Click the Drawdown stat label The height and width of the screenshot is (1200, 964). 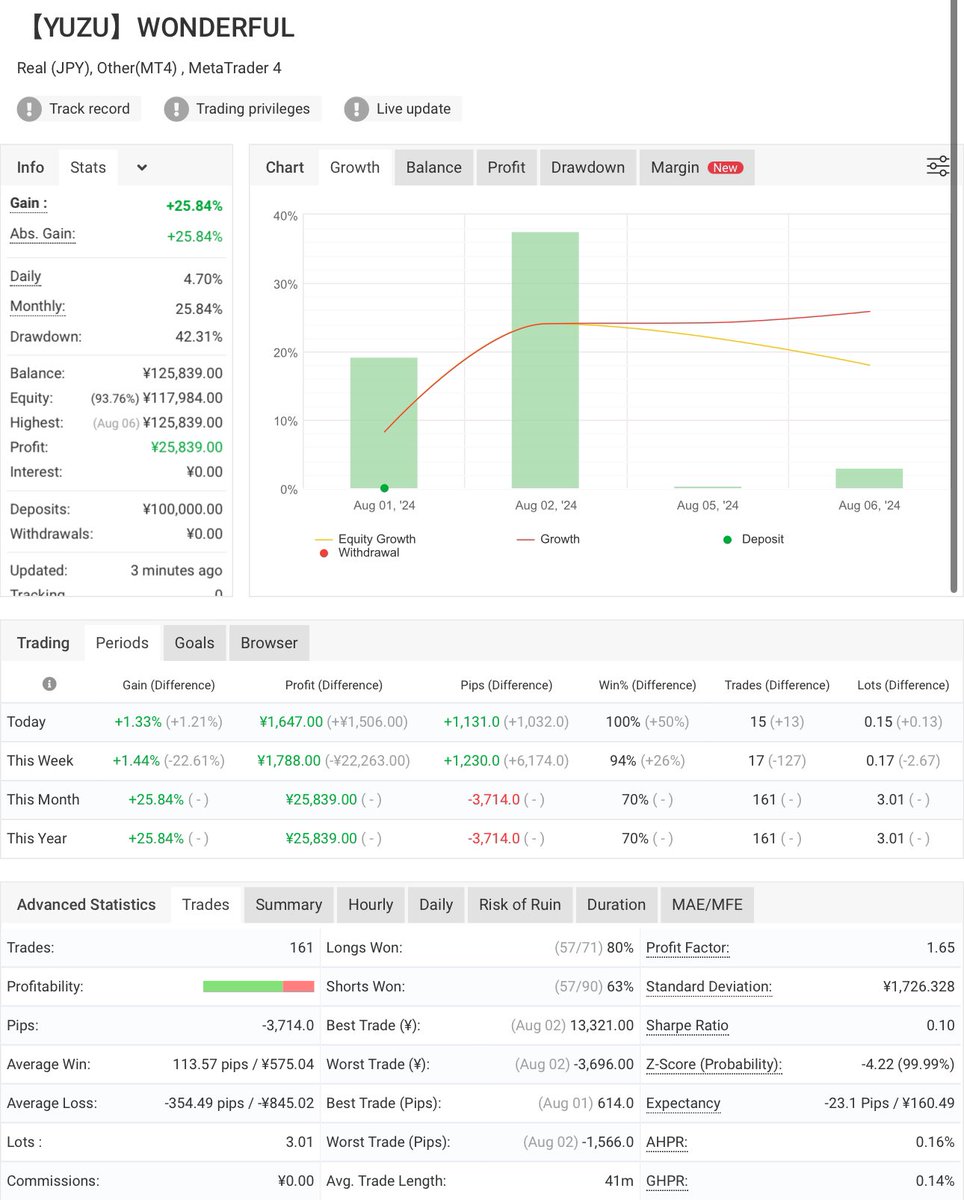[46, 337]
